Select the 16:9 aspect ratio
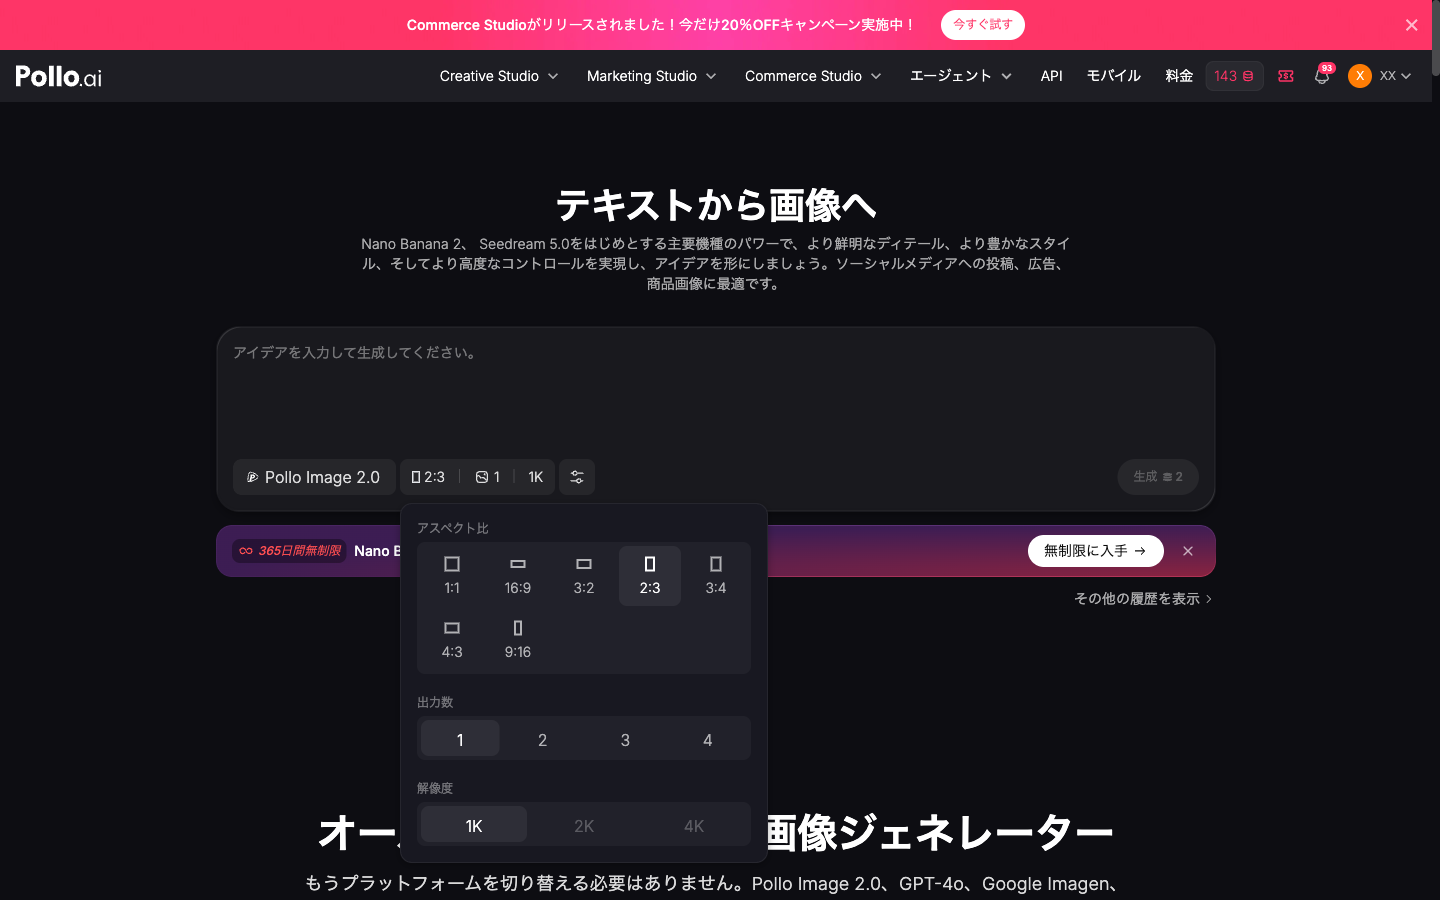The image size is (1440, 900). [518, 576]
